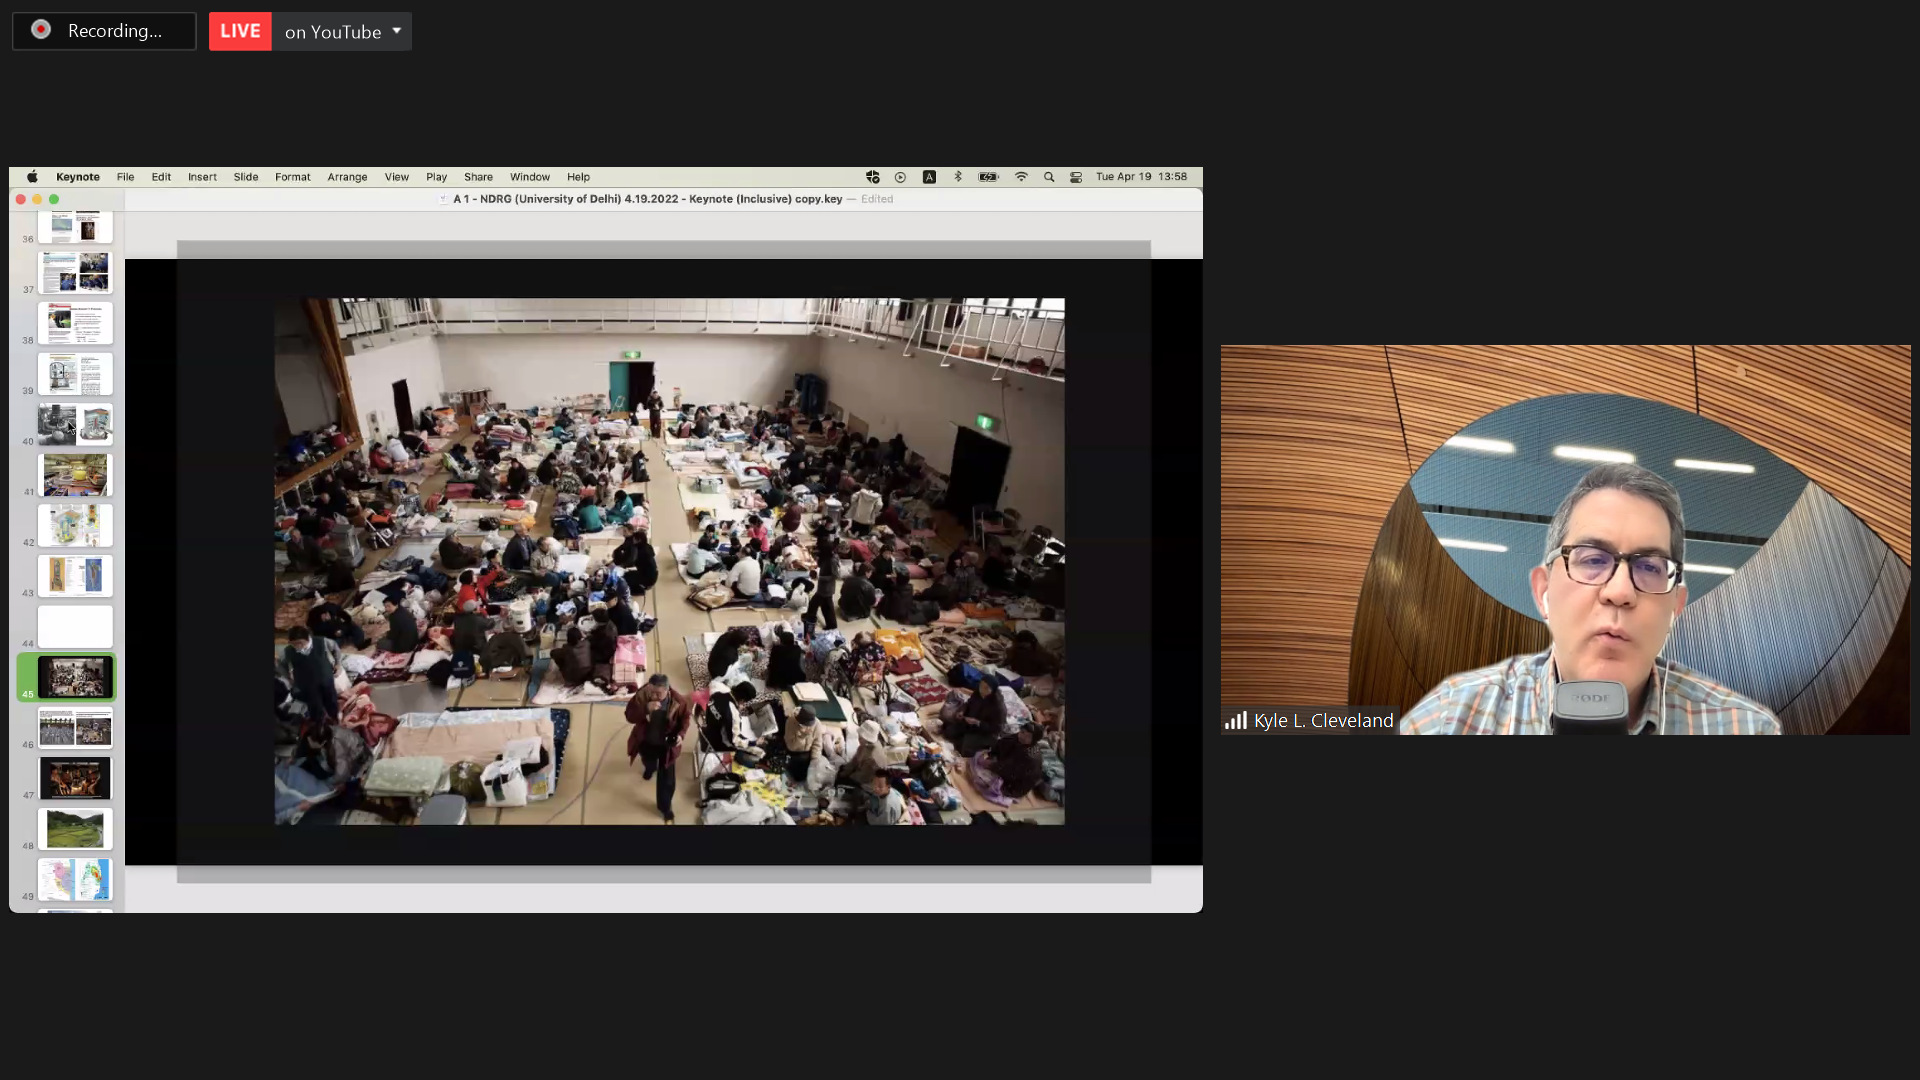Click the Wi-Fi status icon
The height and width of the screenshot is (1080, 1920).
coord(1021,177)
